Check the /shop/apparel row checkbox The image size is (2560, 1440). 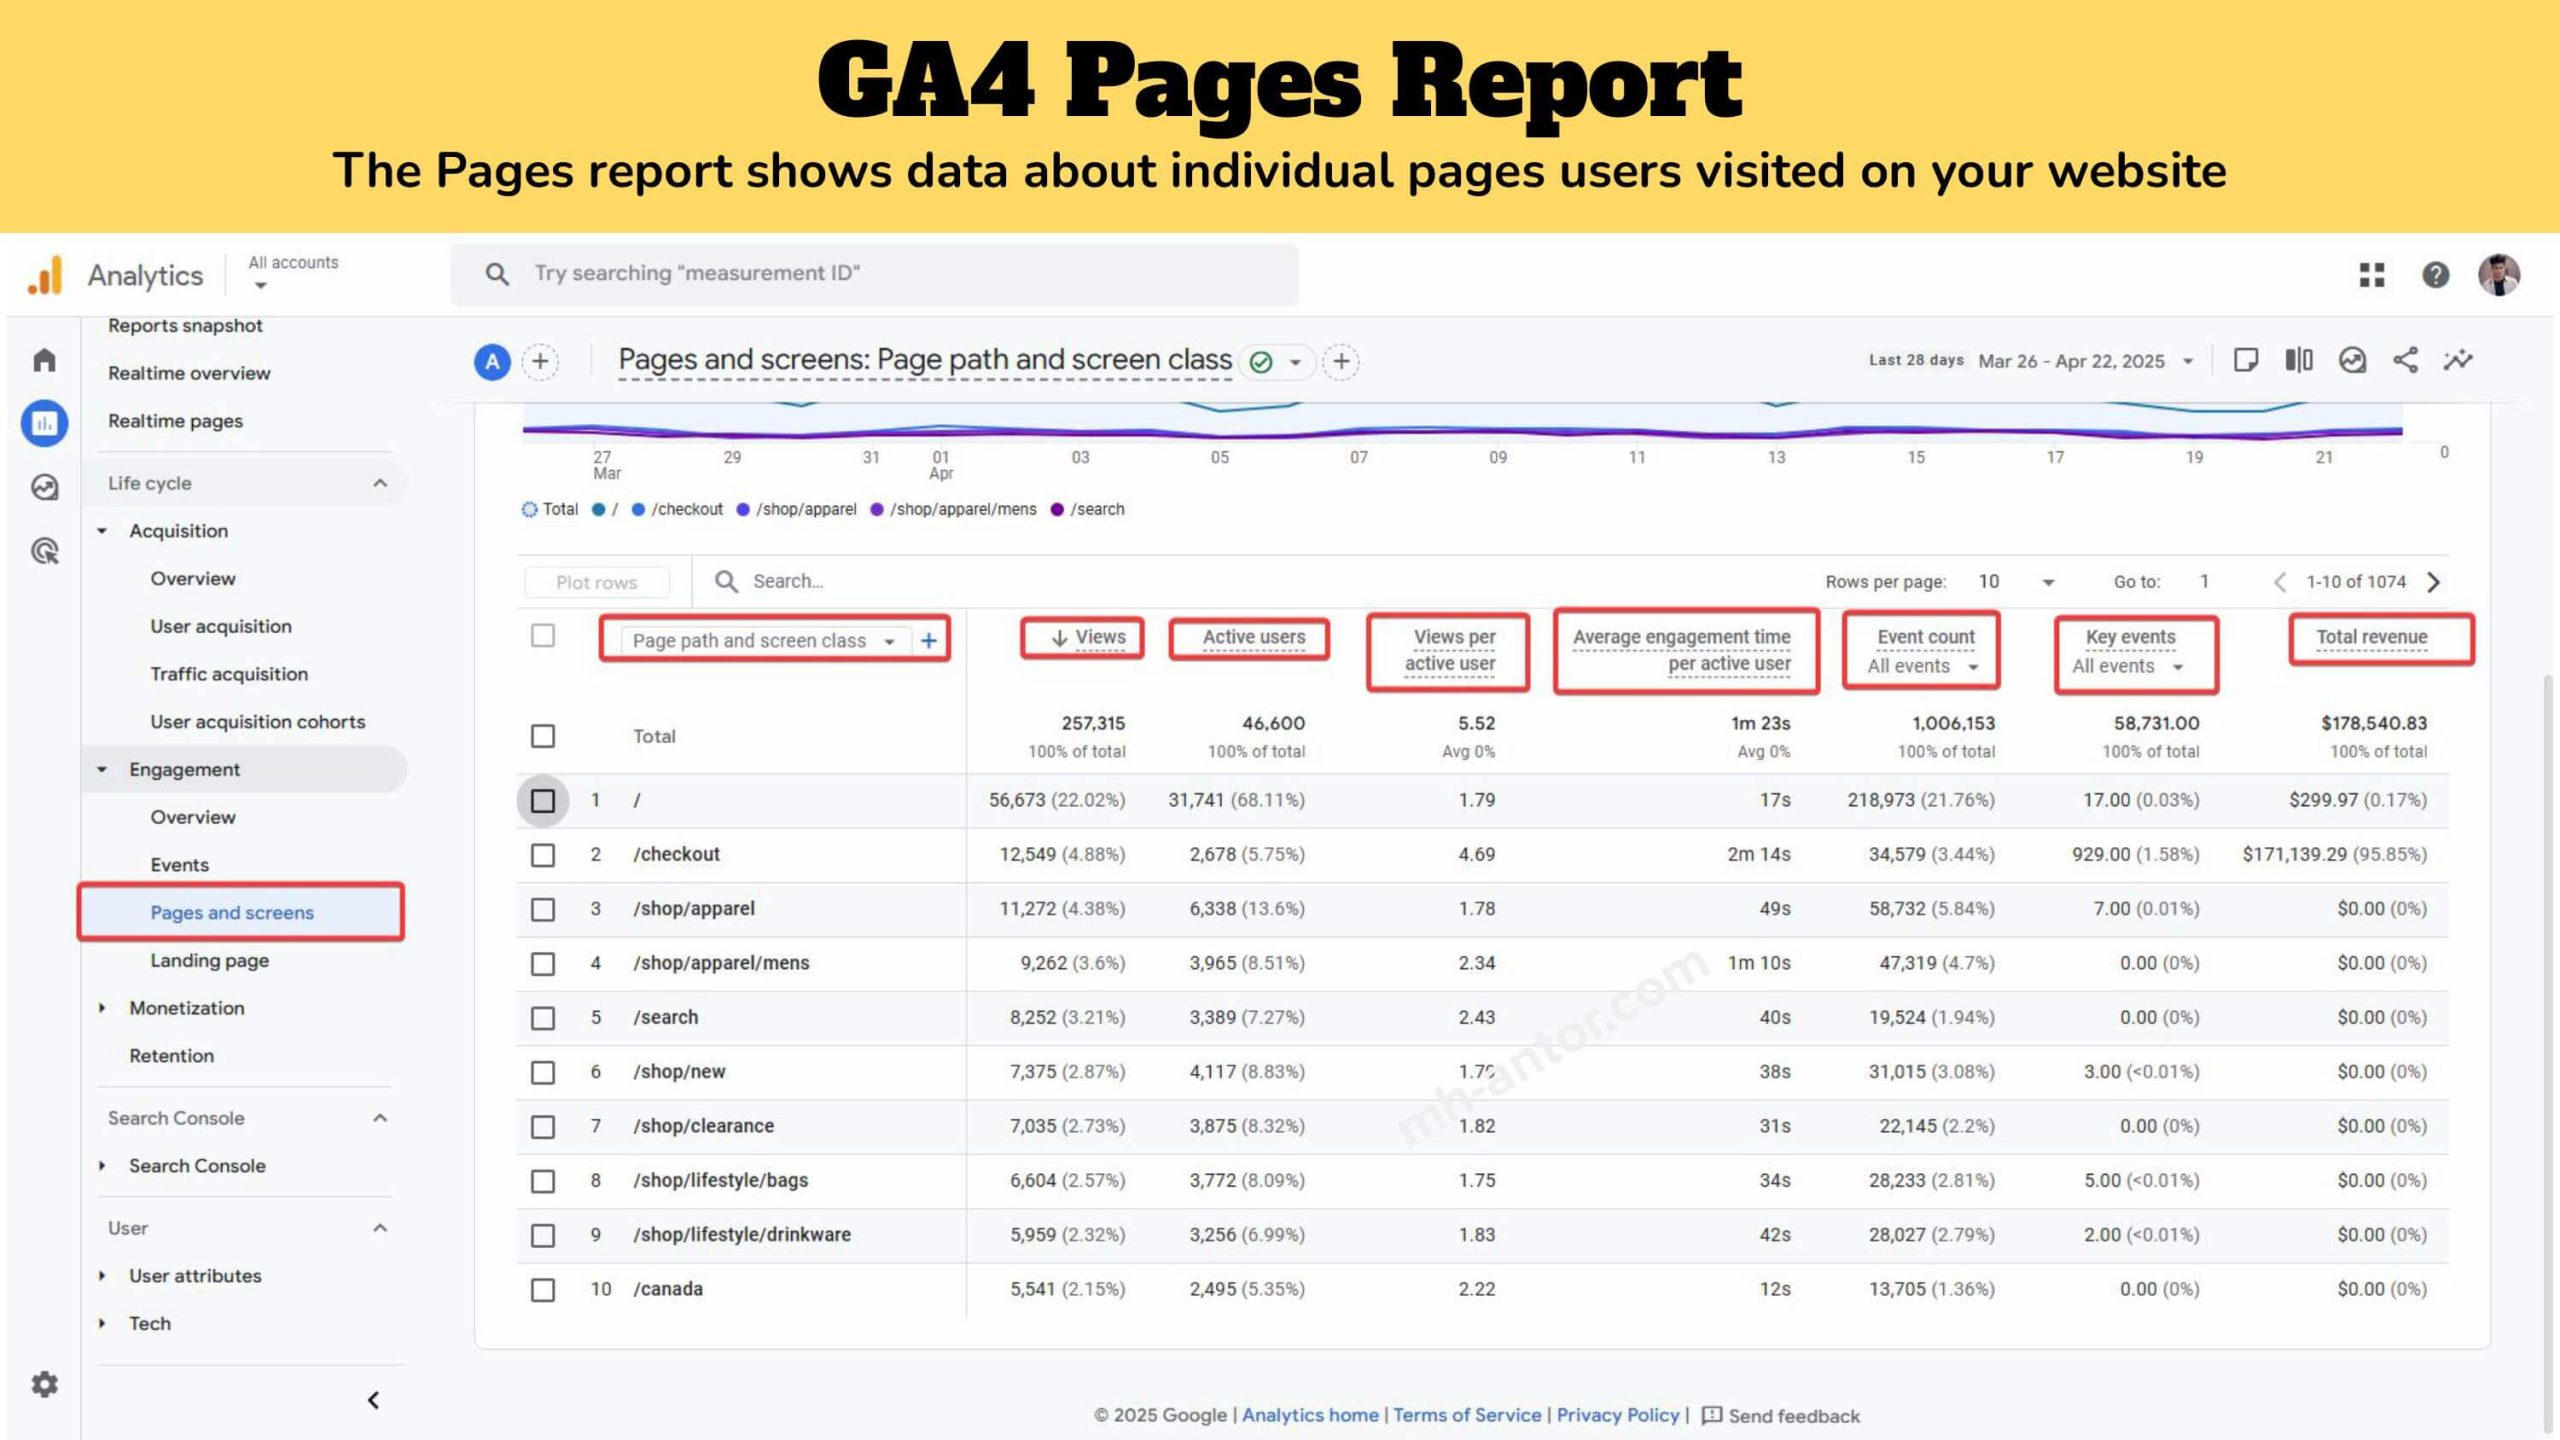point(543,909)
